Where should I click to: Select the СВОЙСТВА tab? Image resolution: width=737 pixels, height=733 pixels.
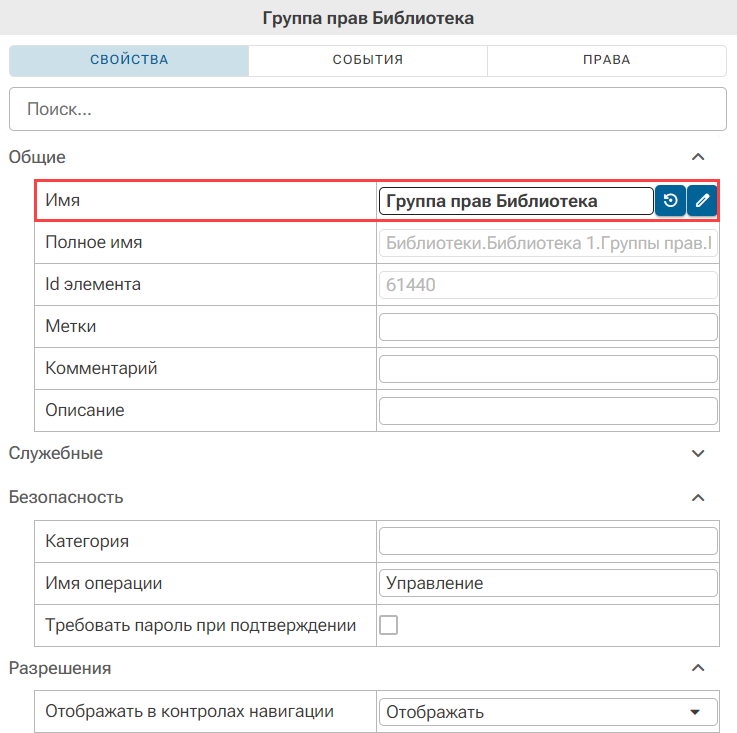[129, 60]
